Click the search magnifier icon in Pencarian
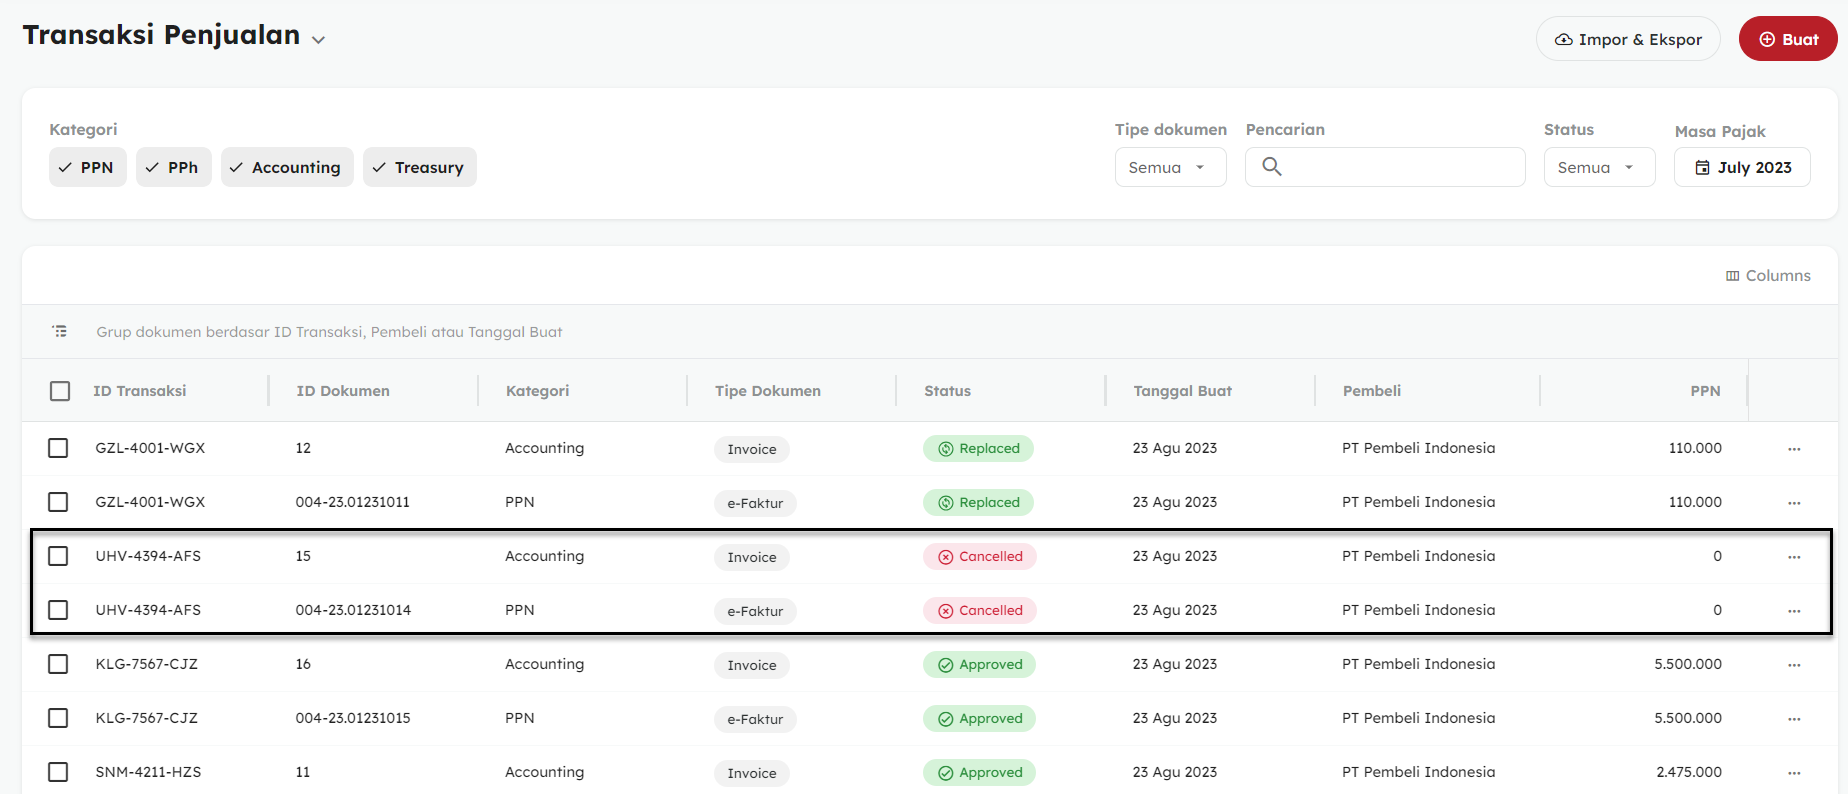Screen dimensions: 1848x794 coord(1271,167)
